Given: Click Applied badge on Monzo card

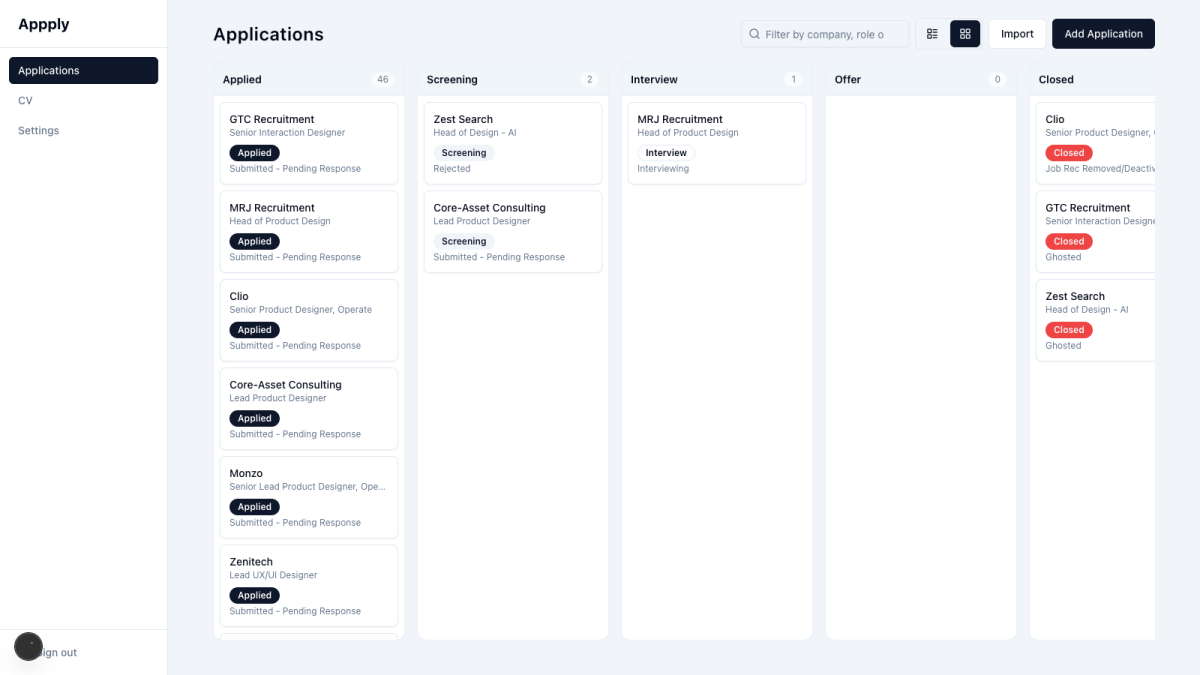Looking at the screenshot, I should pos(254,507).
